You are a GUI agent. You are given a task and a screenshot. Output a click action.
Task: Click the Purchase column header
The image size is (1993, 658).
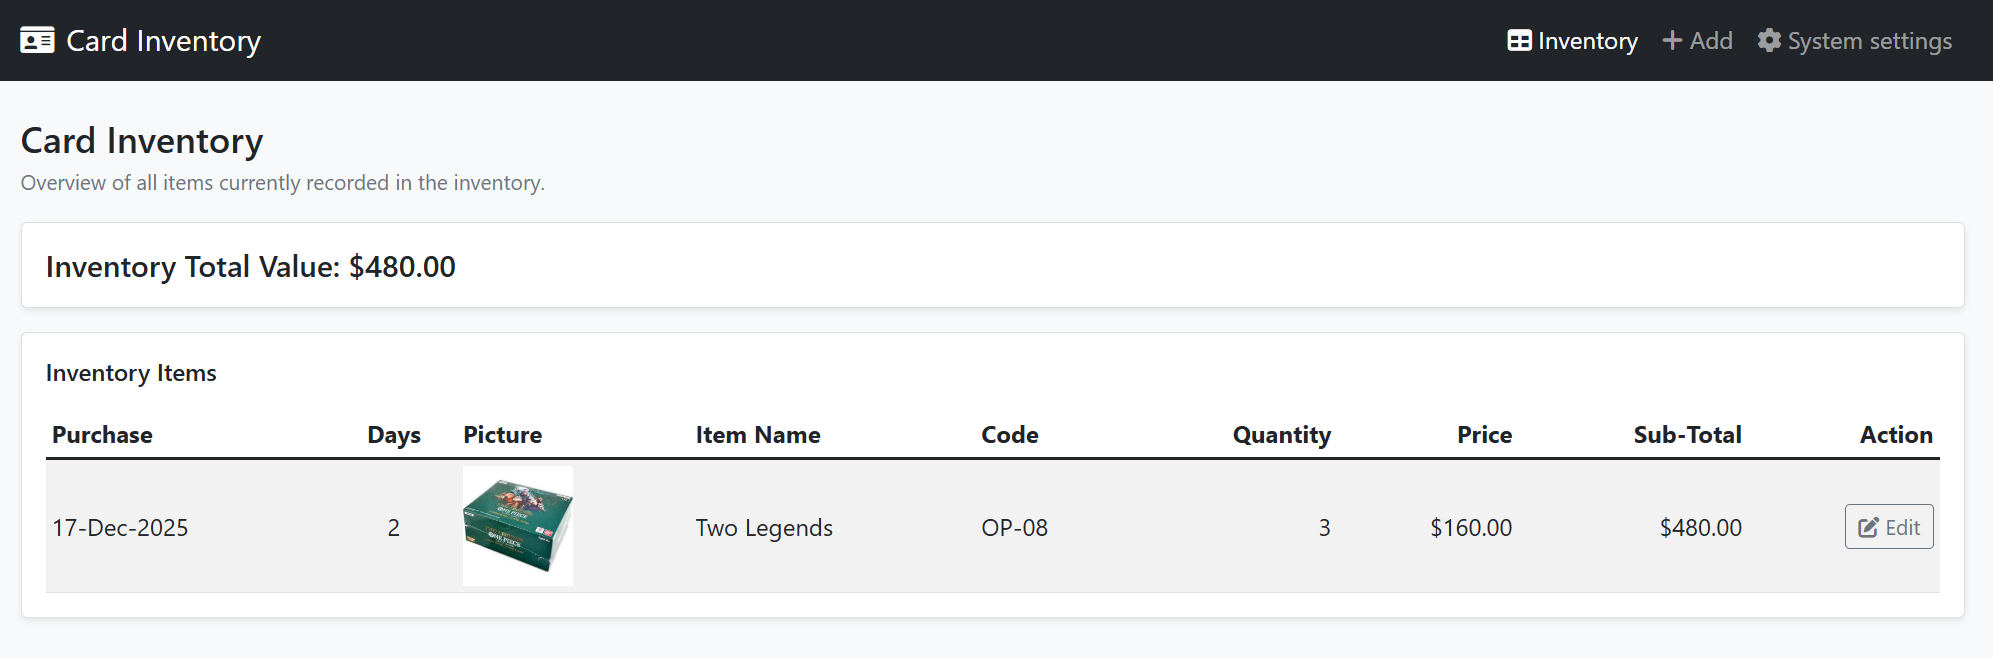(x=102, y=435)
